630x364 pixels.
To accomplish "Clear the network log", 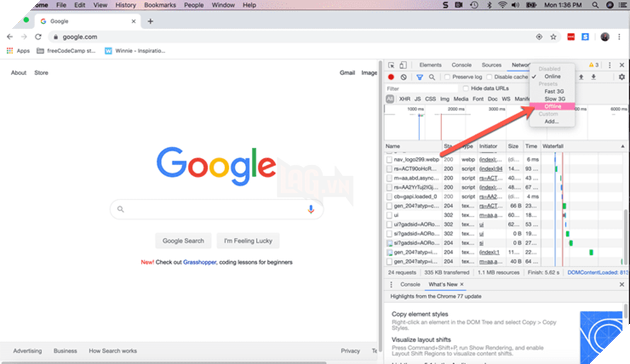I will click(403, 77).
